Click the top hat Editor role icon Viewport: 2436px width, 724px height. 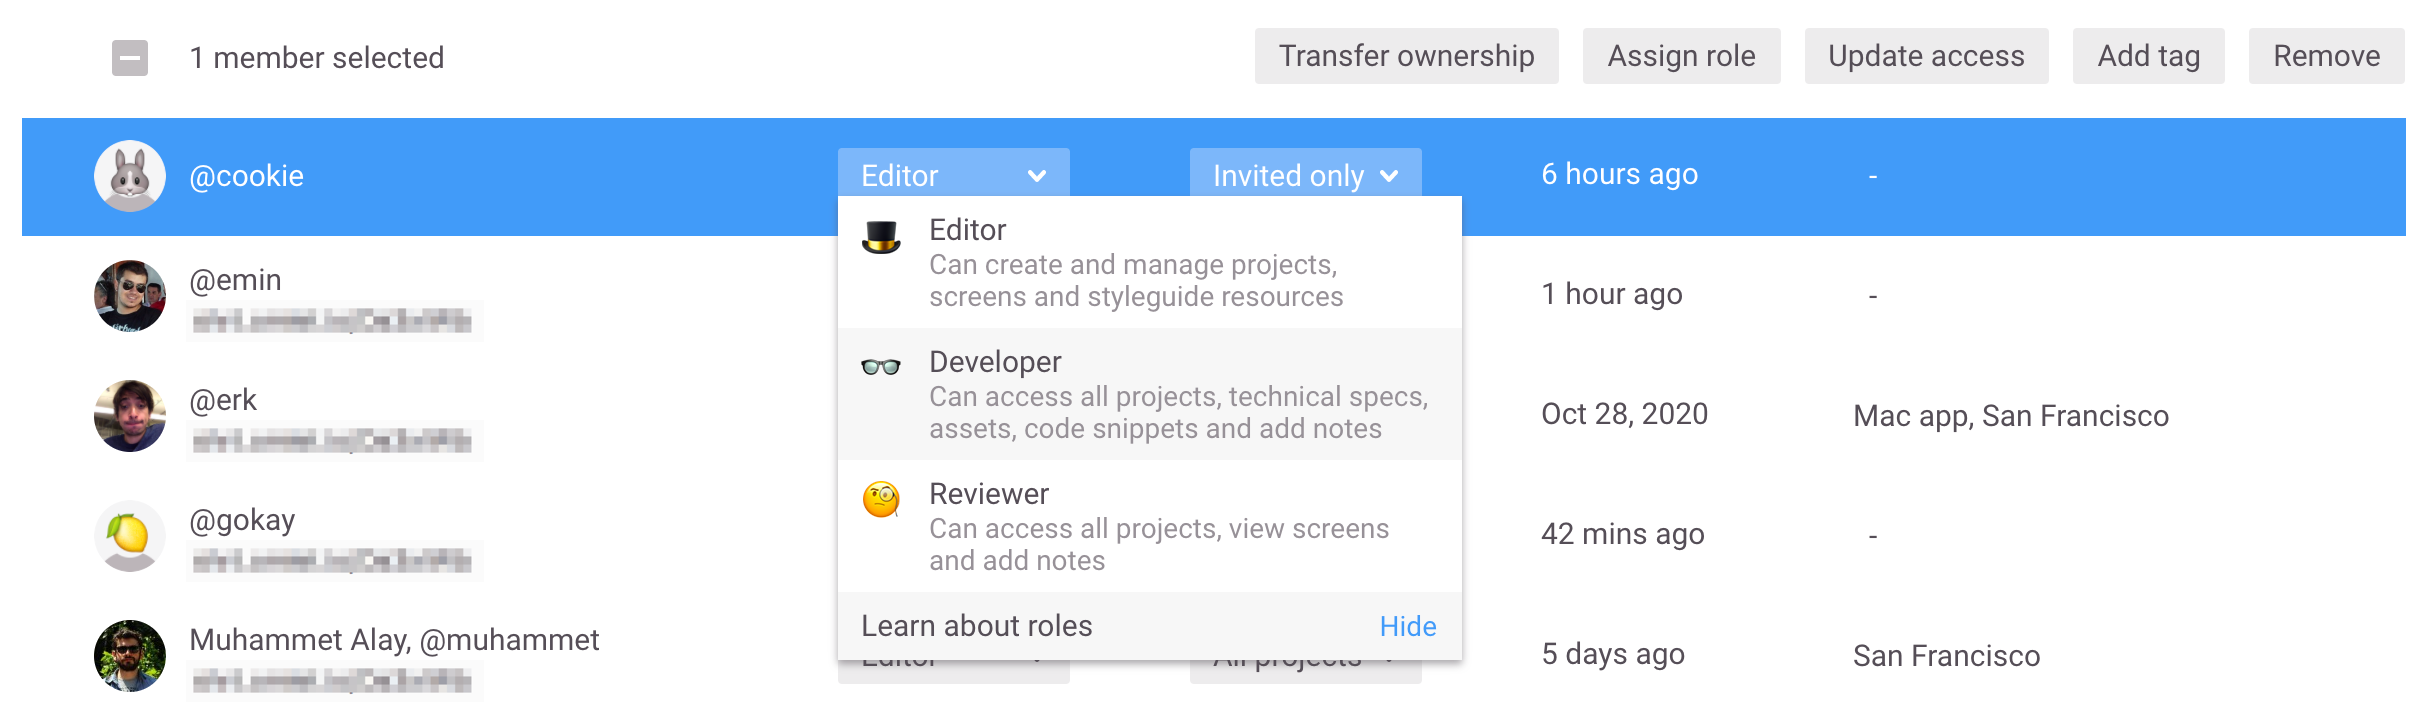(x=881, y=237)
